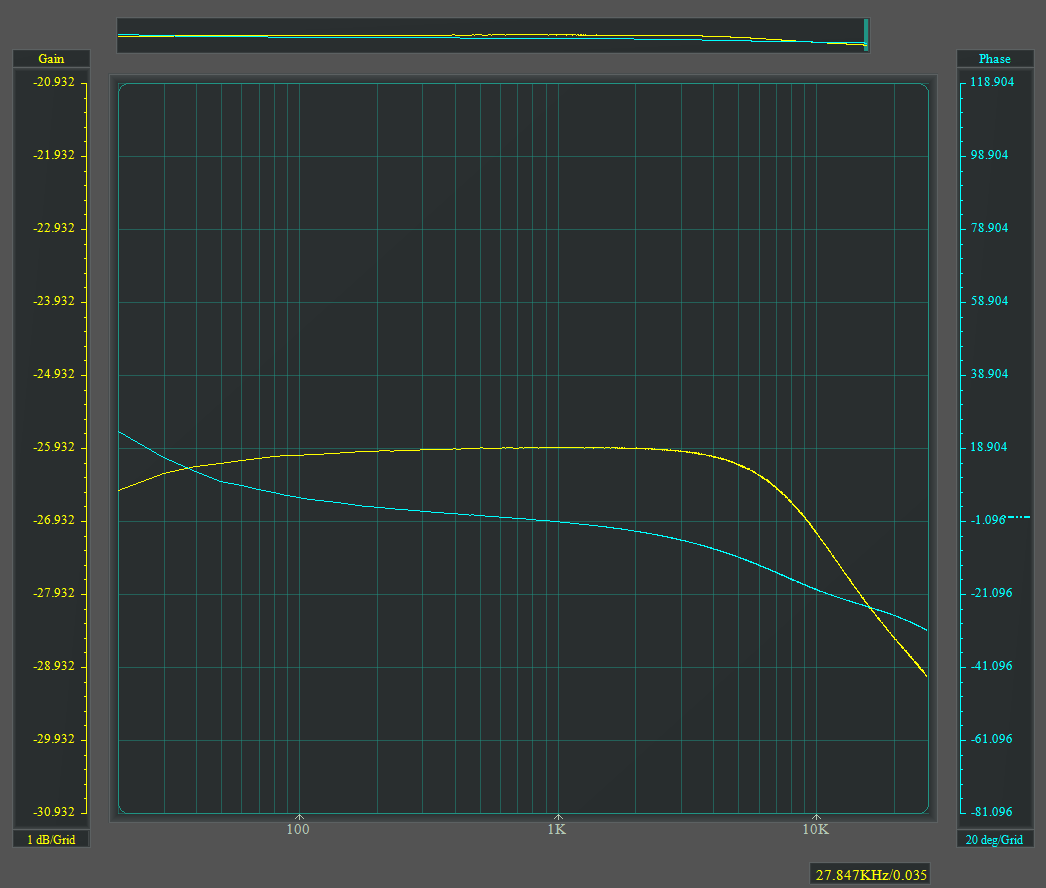1046x888 pixels.
Task: Click the 58.904 phase axis value
Action: 989,301
